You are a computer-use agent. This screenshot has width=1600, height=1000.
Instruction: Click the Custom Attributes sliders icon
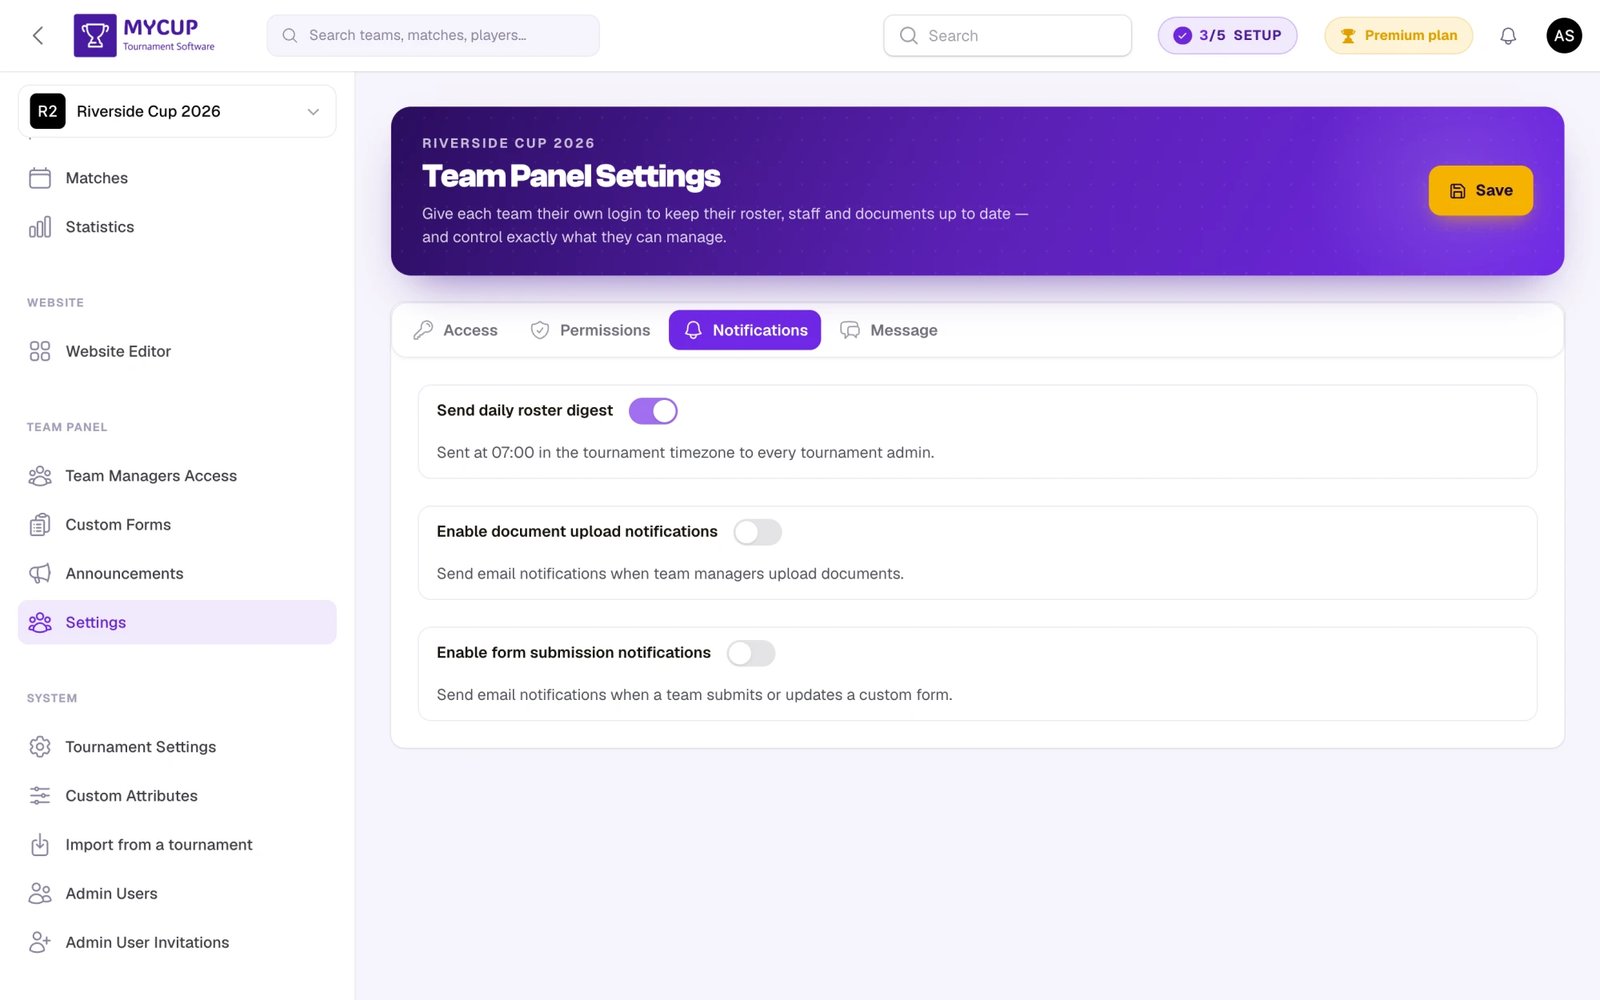tap(40, 796)
